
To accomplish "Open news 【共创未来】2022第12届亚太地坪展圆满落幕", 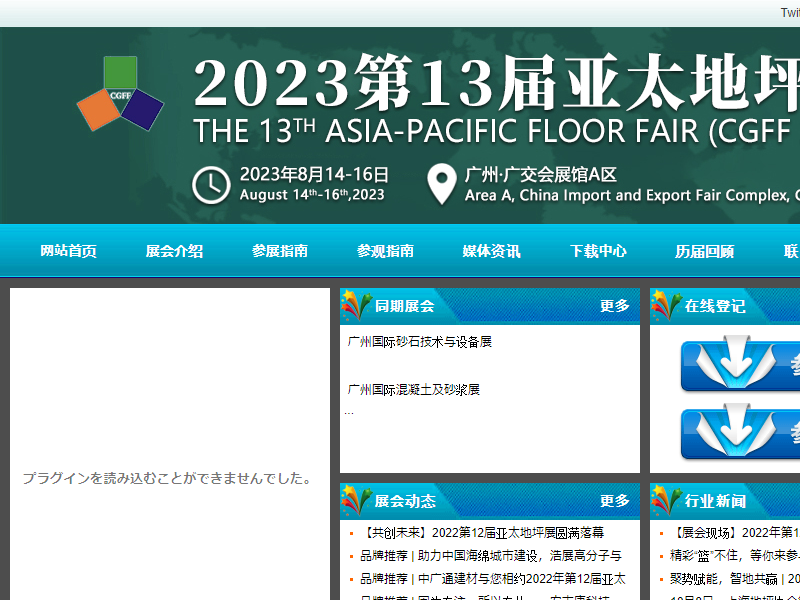I will click(482, 533).
